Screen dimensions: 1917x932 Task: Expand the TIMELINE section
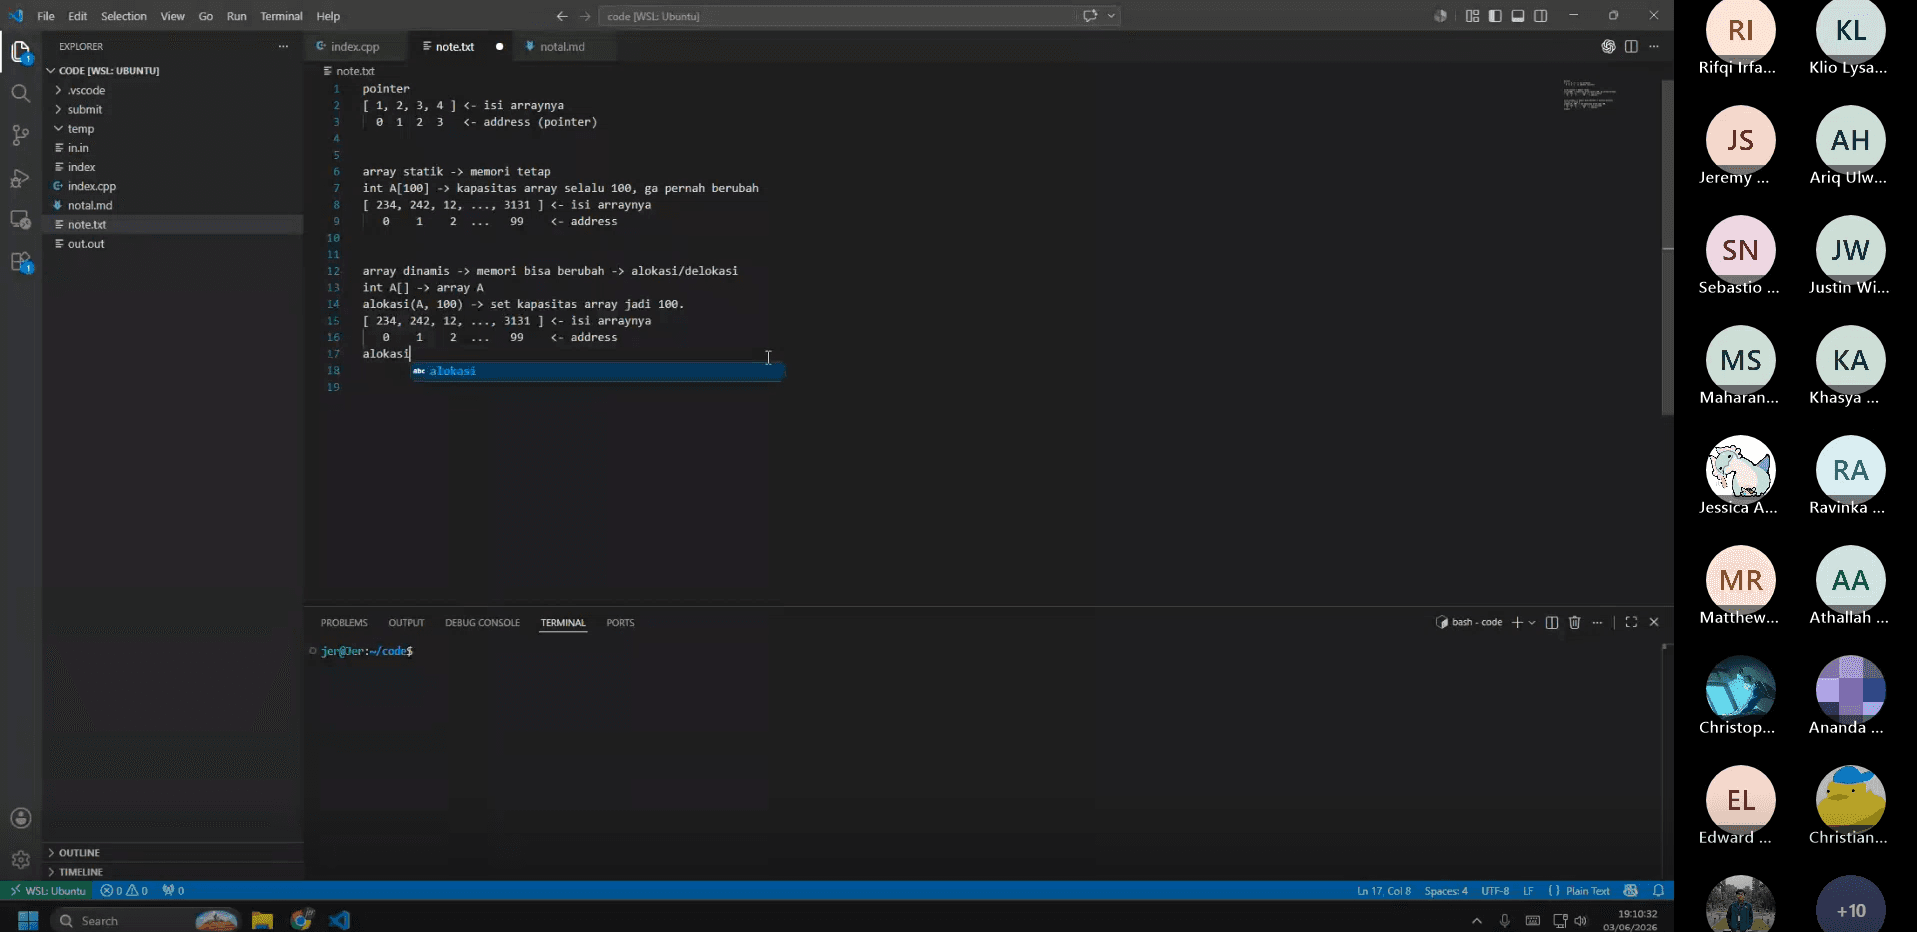(x=172, y=871)
